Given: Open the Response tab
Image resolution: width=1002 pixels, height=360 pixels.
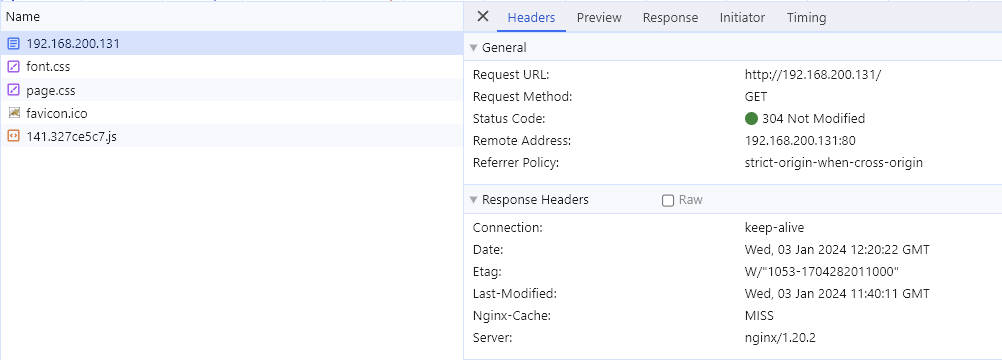Looking at the screenshot, I should [x=670, y=17].
